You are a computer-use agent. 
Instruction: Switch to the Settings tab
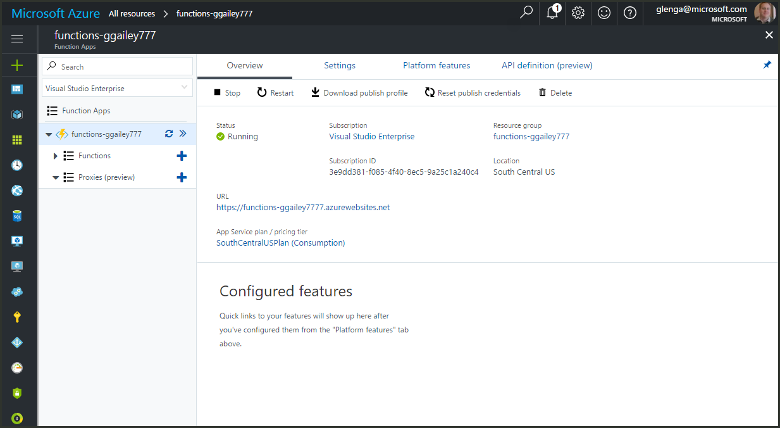(x=340, y=65)
